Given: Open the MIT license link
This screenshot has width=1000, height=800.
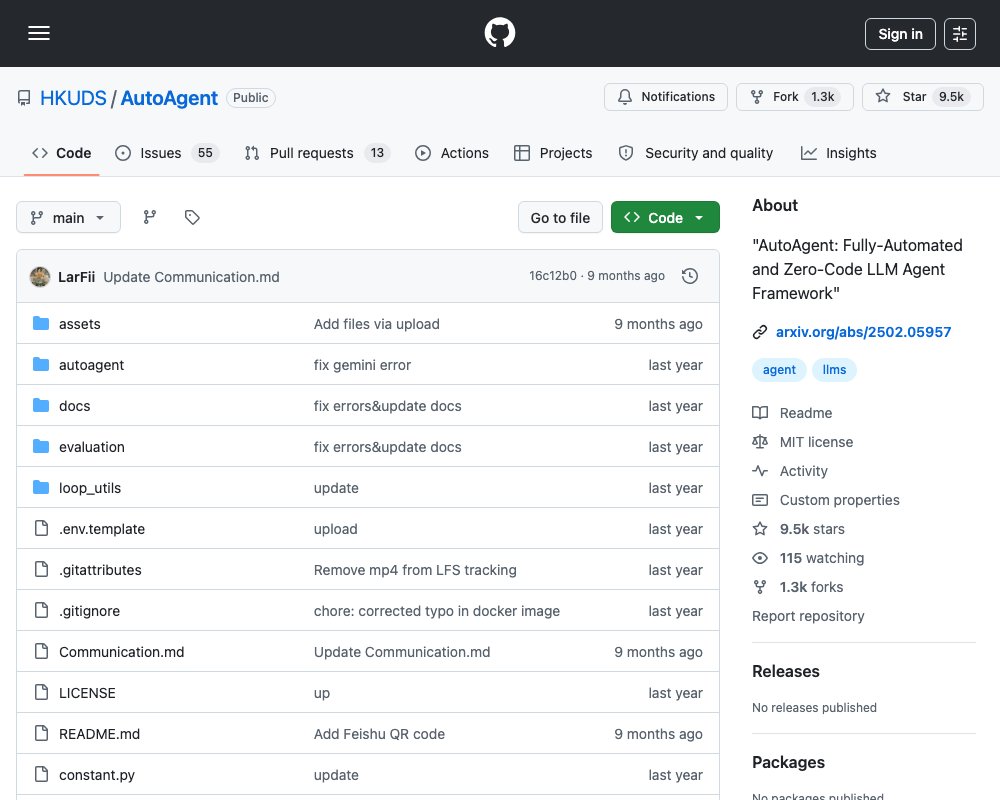Looking at the screenshot, I should (802, 442).
